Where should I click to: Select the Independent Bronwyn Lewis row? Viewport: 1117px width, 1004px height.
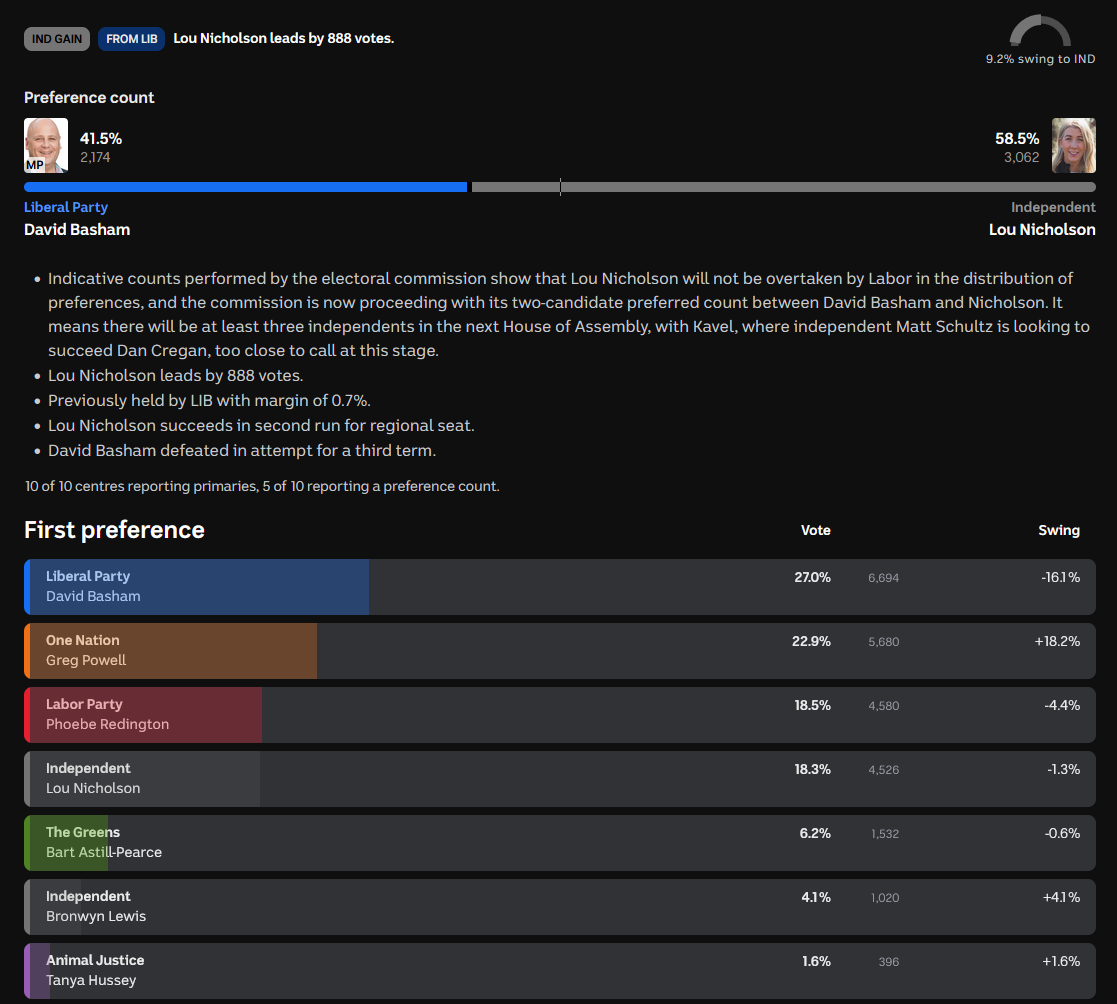[560, 907]
